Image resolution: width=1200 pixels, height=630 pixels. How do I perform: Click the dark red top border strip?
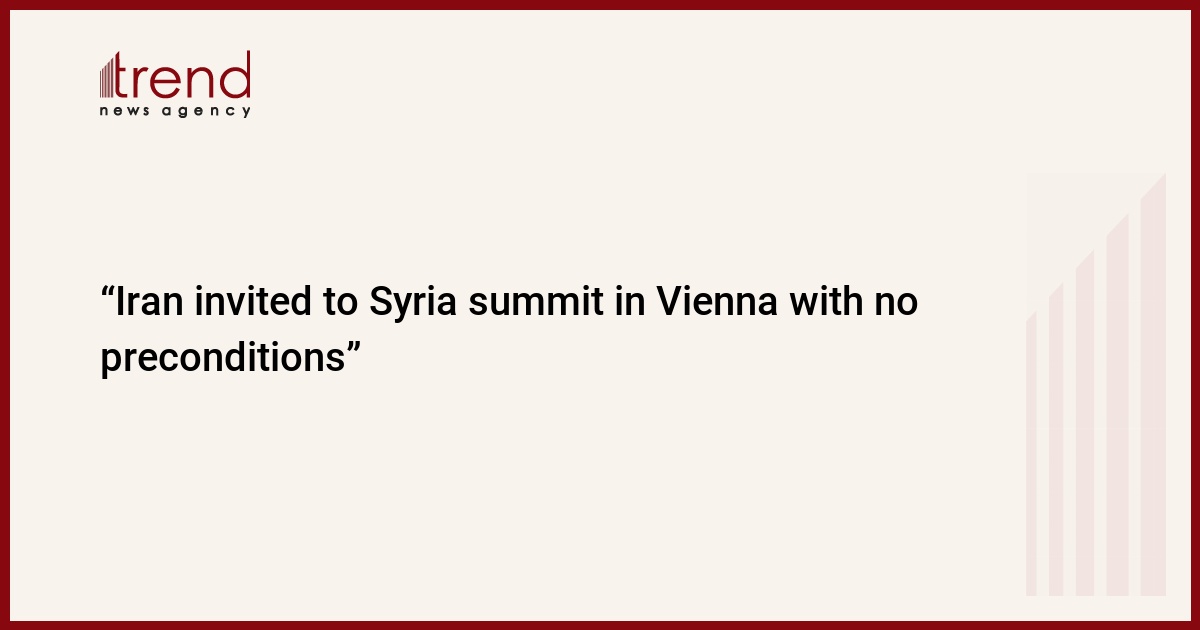coord(600,5)
